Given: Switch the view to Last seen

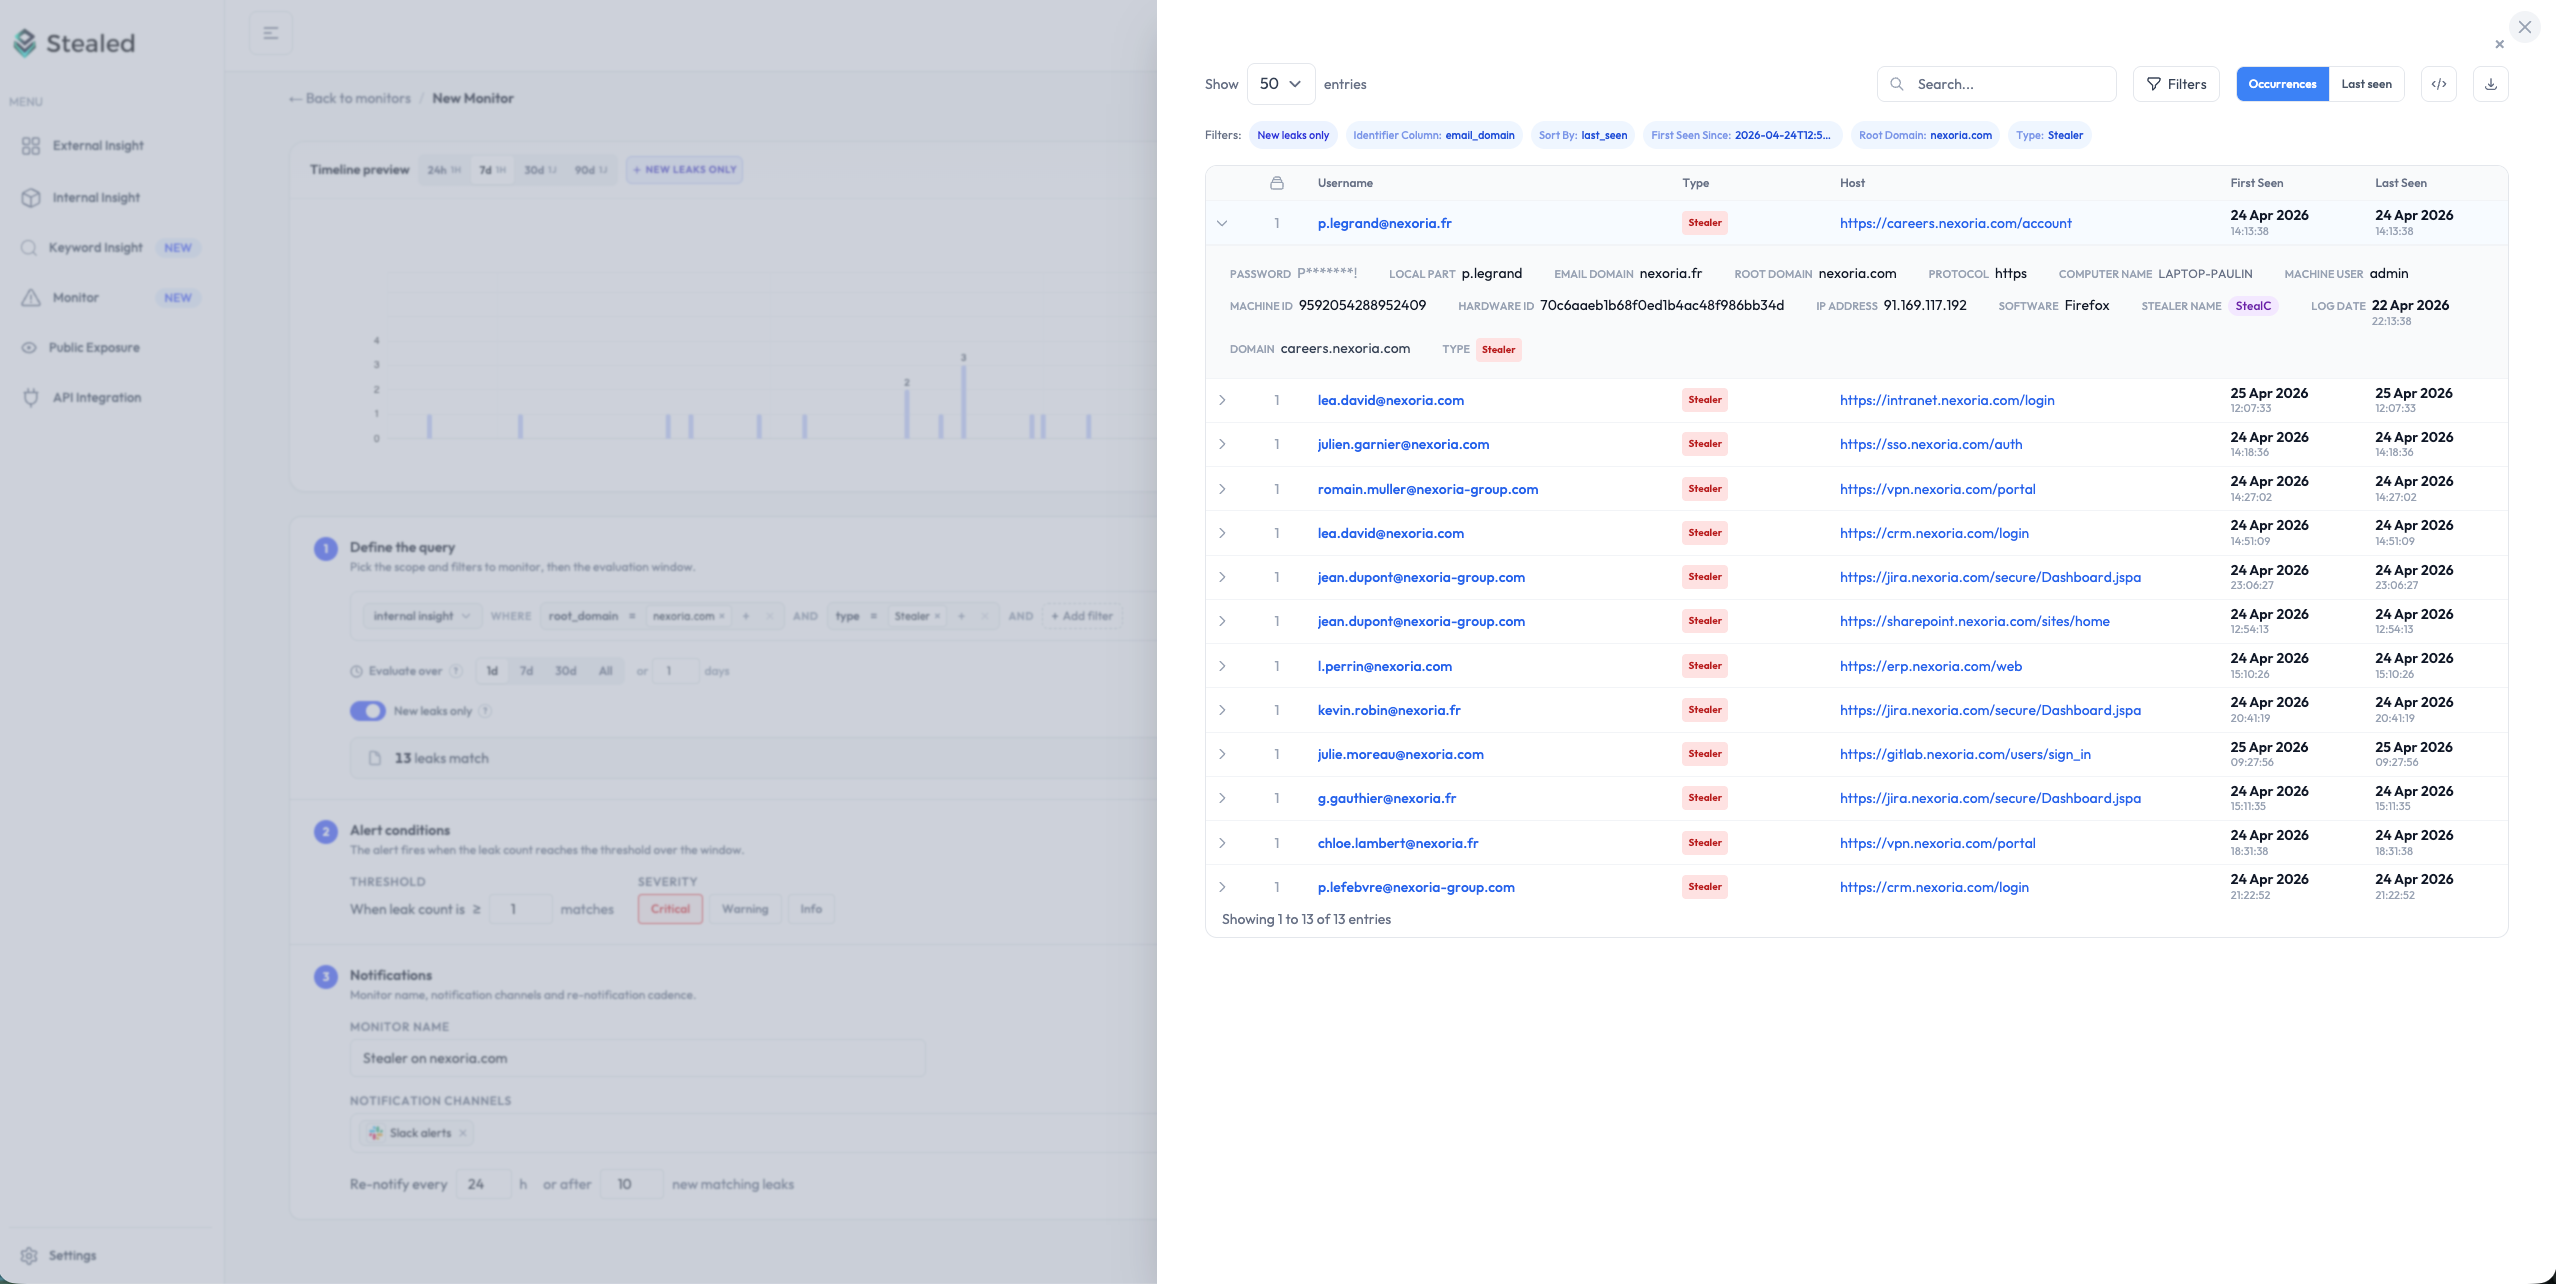Looking at the screenshot, I should point(2366,84).
